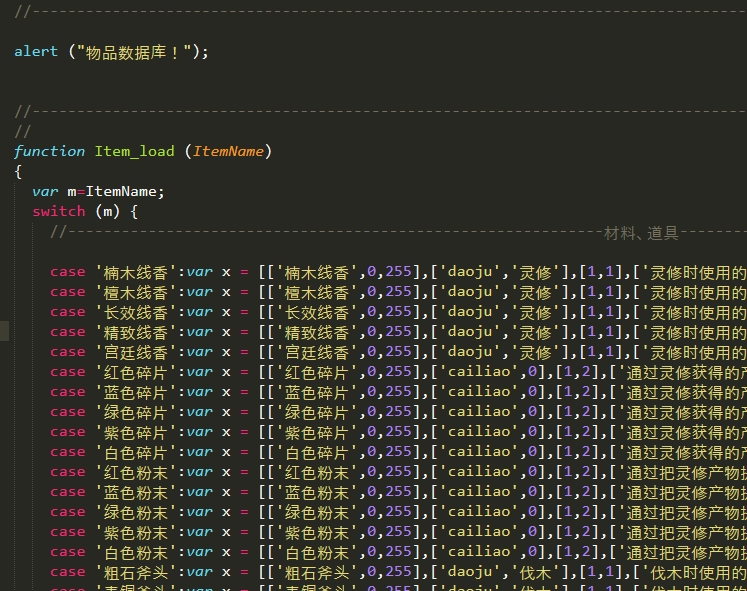Click the case label '蓝色碎片'
This screenshot has height=591, width=747.
point(136,392)
